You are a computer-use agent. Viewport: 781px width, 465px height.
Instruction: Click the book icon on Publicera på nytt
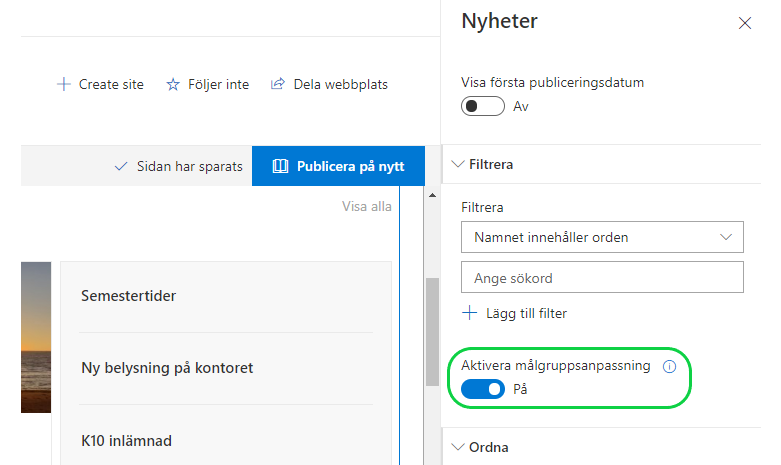point(280,167)
